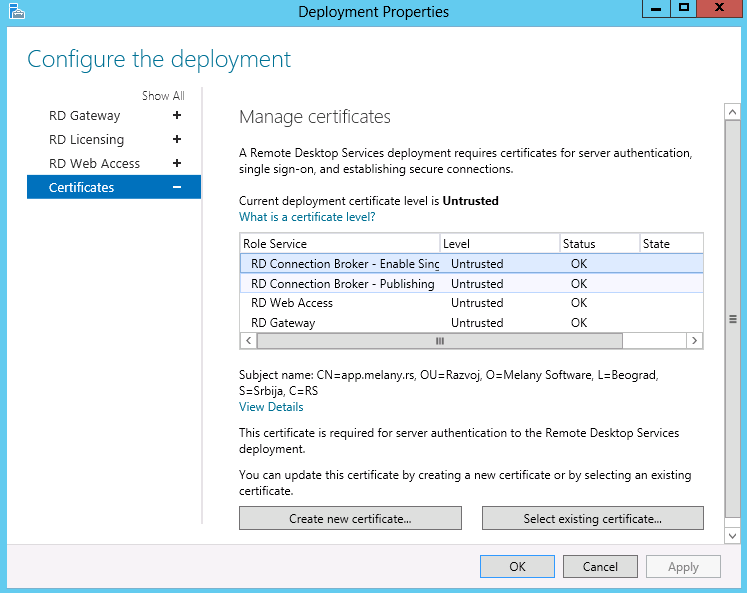This screenshot has width=747, height=593.
Task: Click the Deployment Properties window icon
Action: 14,12
